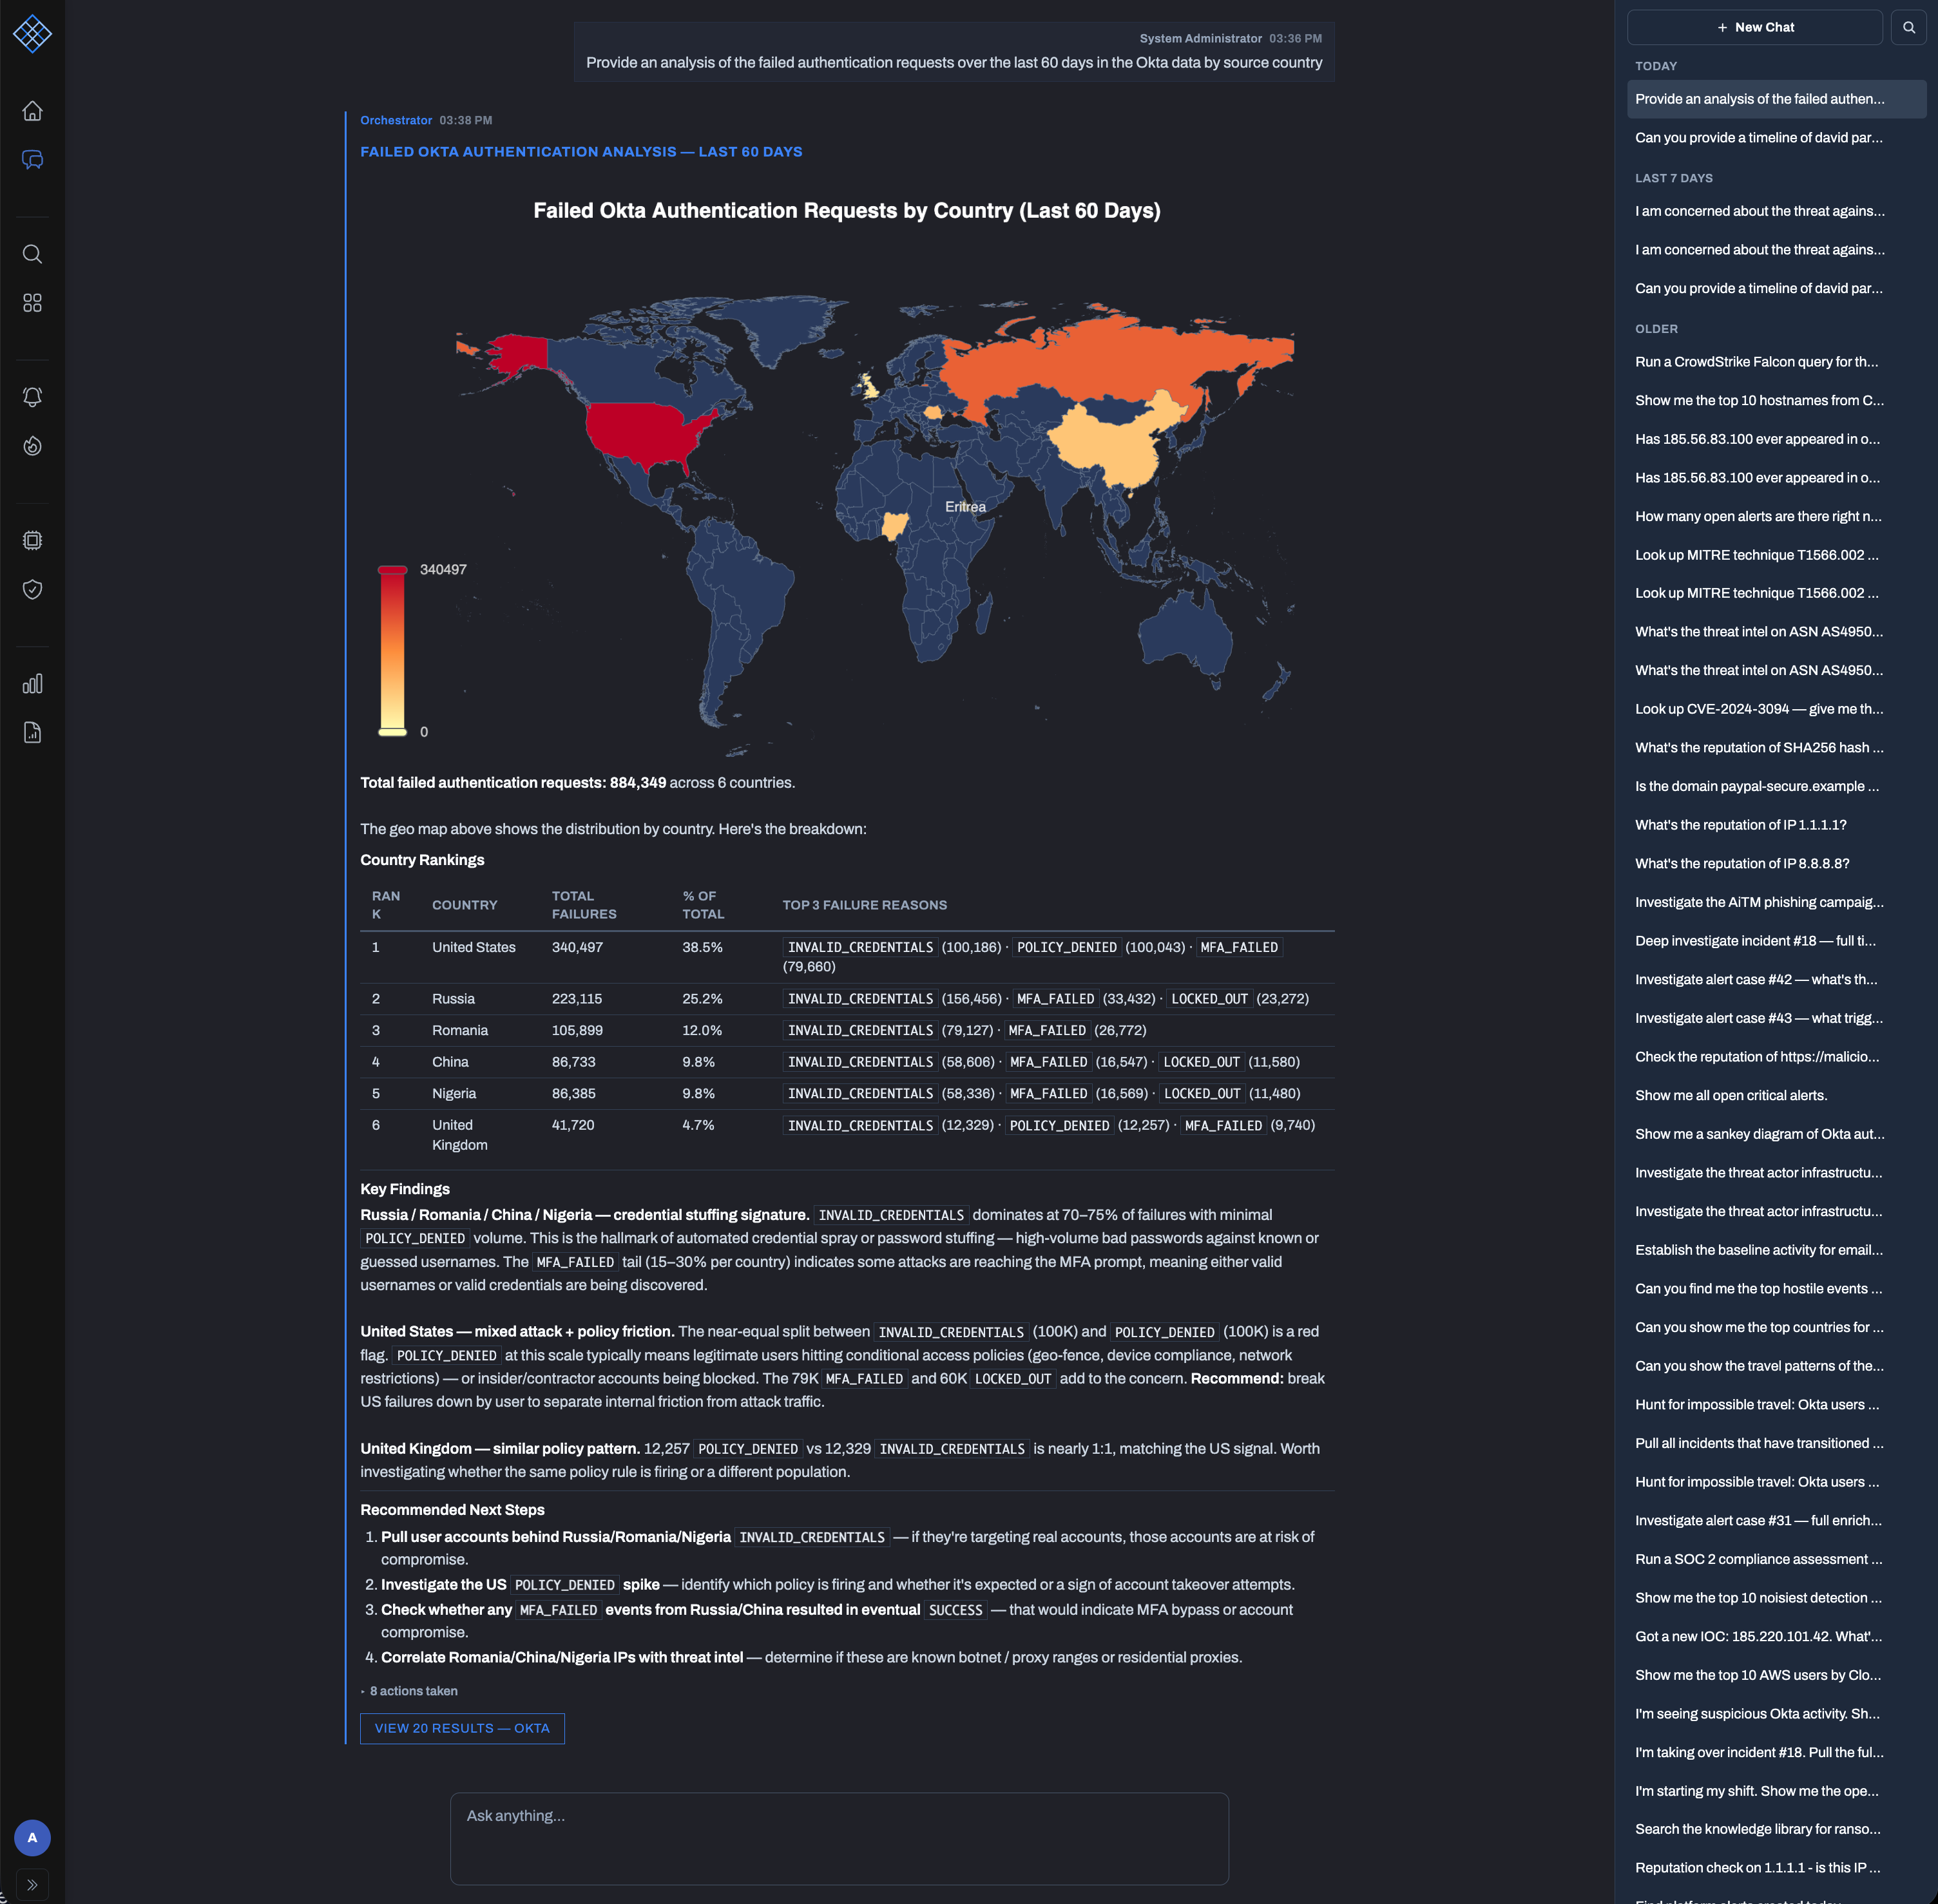Click the 'Orchestrator' sender label

pyautogui.click(x=396, y=121)
